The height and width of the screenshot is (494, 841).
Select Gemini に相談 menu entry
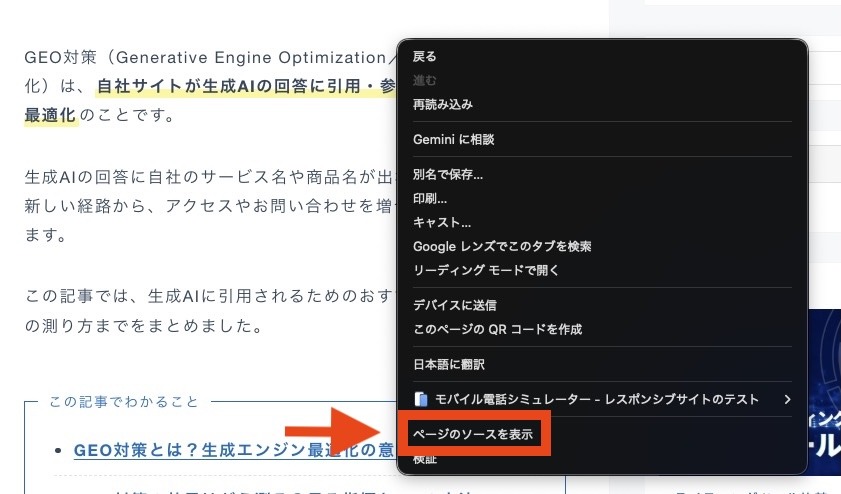pyautogui.click(x=453, y=139)
